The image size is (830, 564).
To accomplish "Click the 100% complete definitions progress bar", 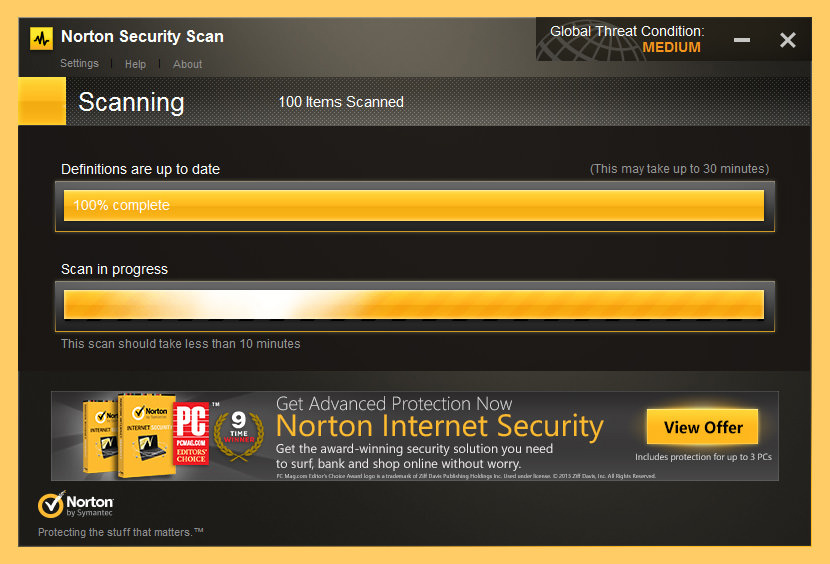I will 414,205.
